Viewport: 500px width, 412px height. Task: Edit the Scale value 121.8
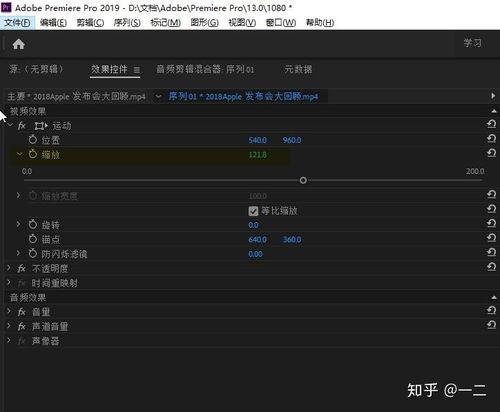[257, 155]
